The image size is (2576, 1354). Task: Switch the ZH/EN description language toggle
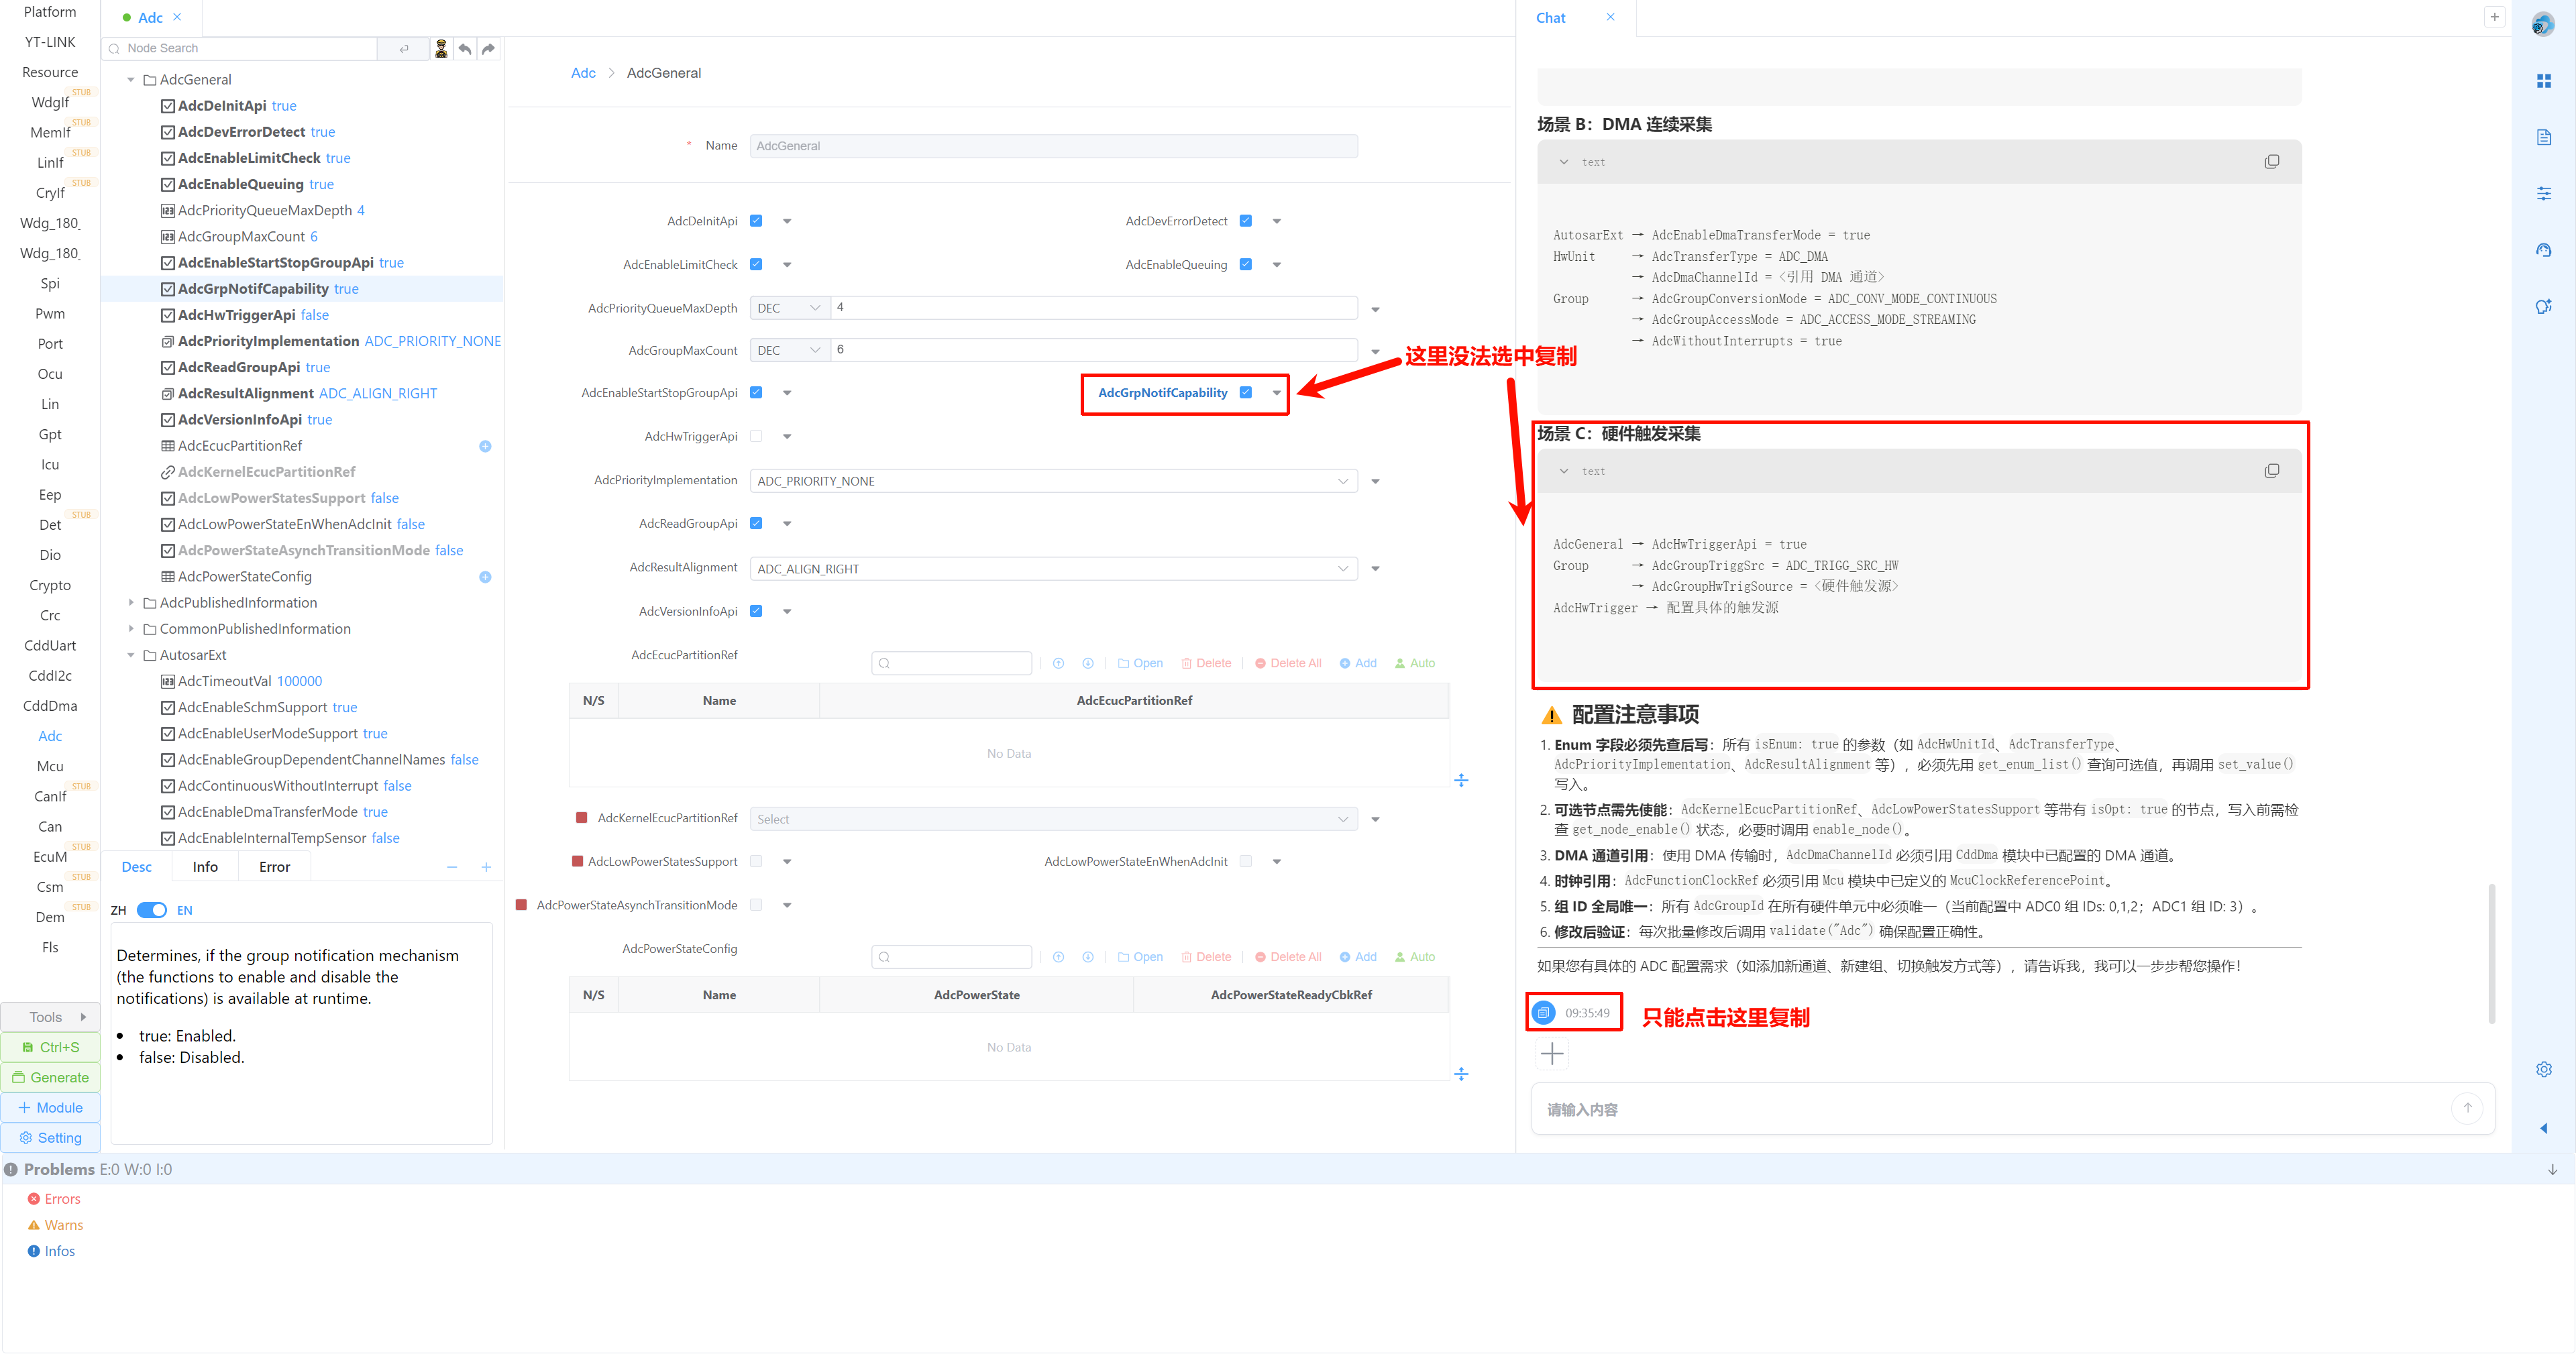[152, 910]
